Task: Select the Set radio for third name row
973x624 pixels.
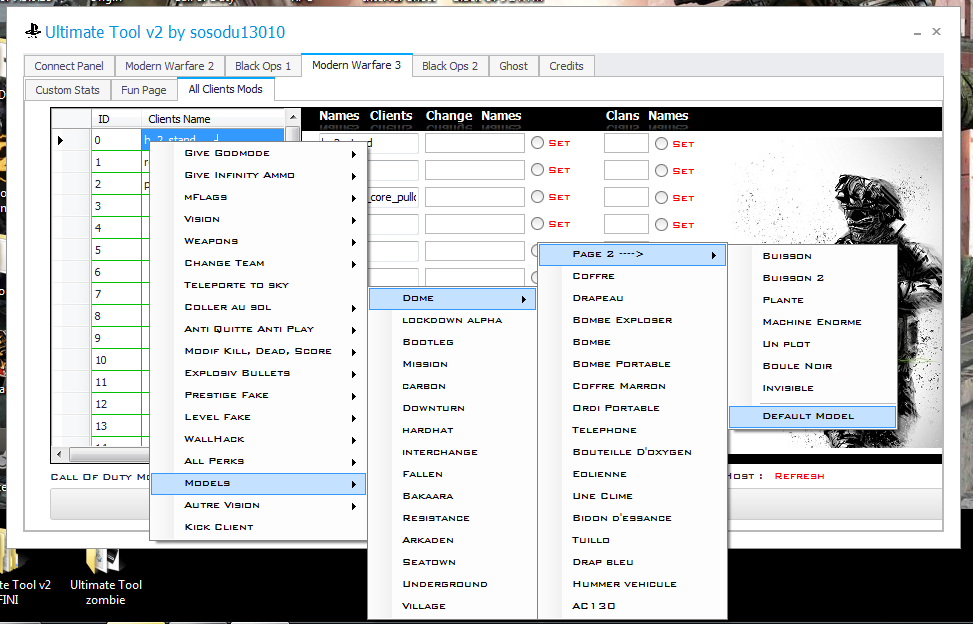Action: coord(537,197)
